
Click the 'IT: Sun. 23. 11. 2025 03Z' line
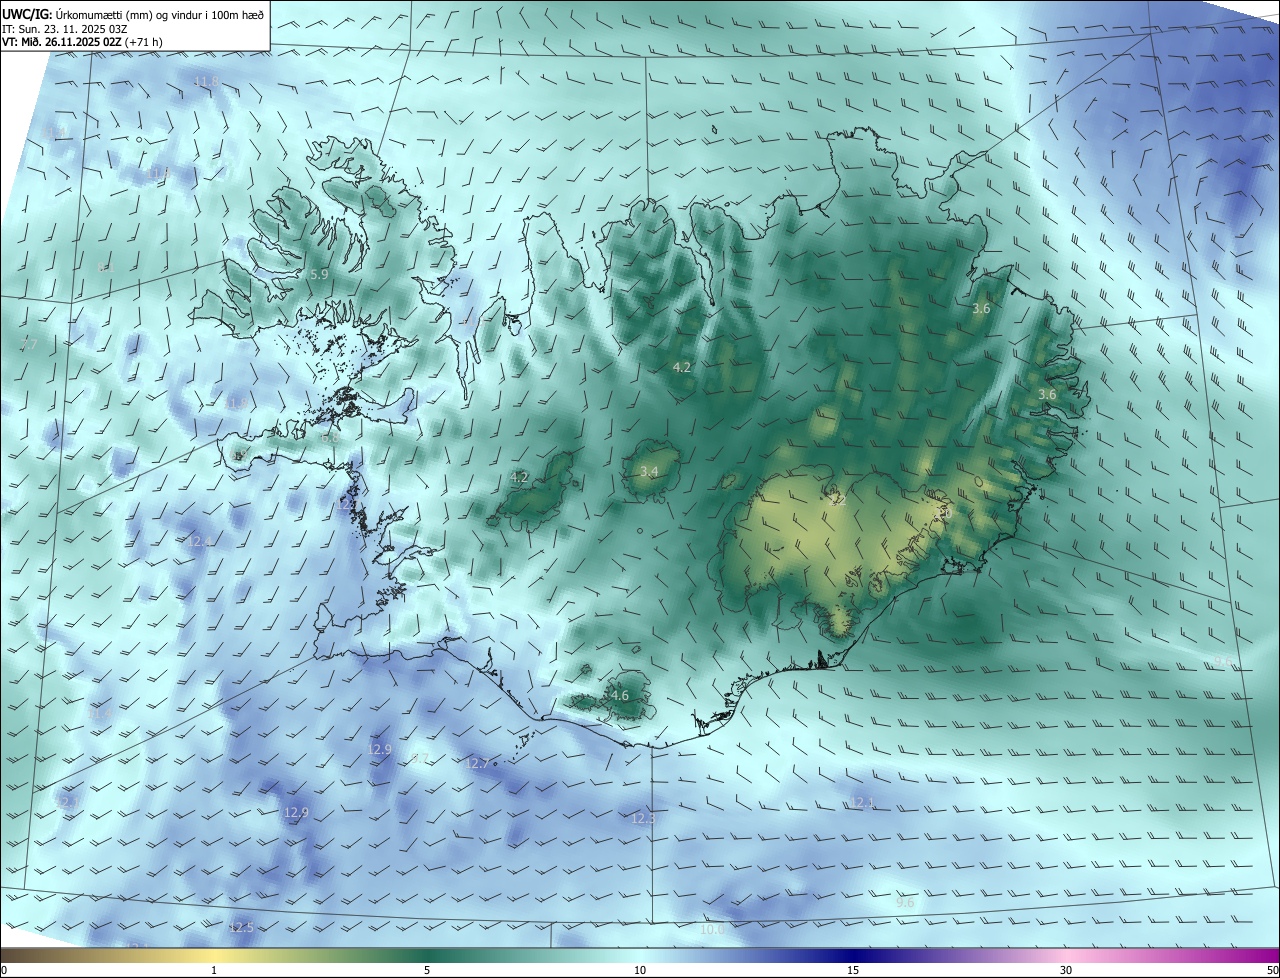[x=65, y=29]
